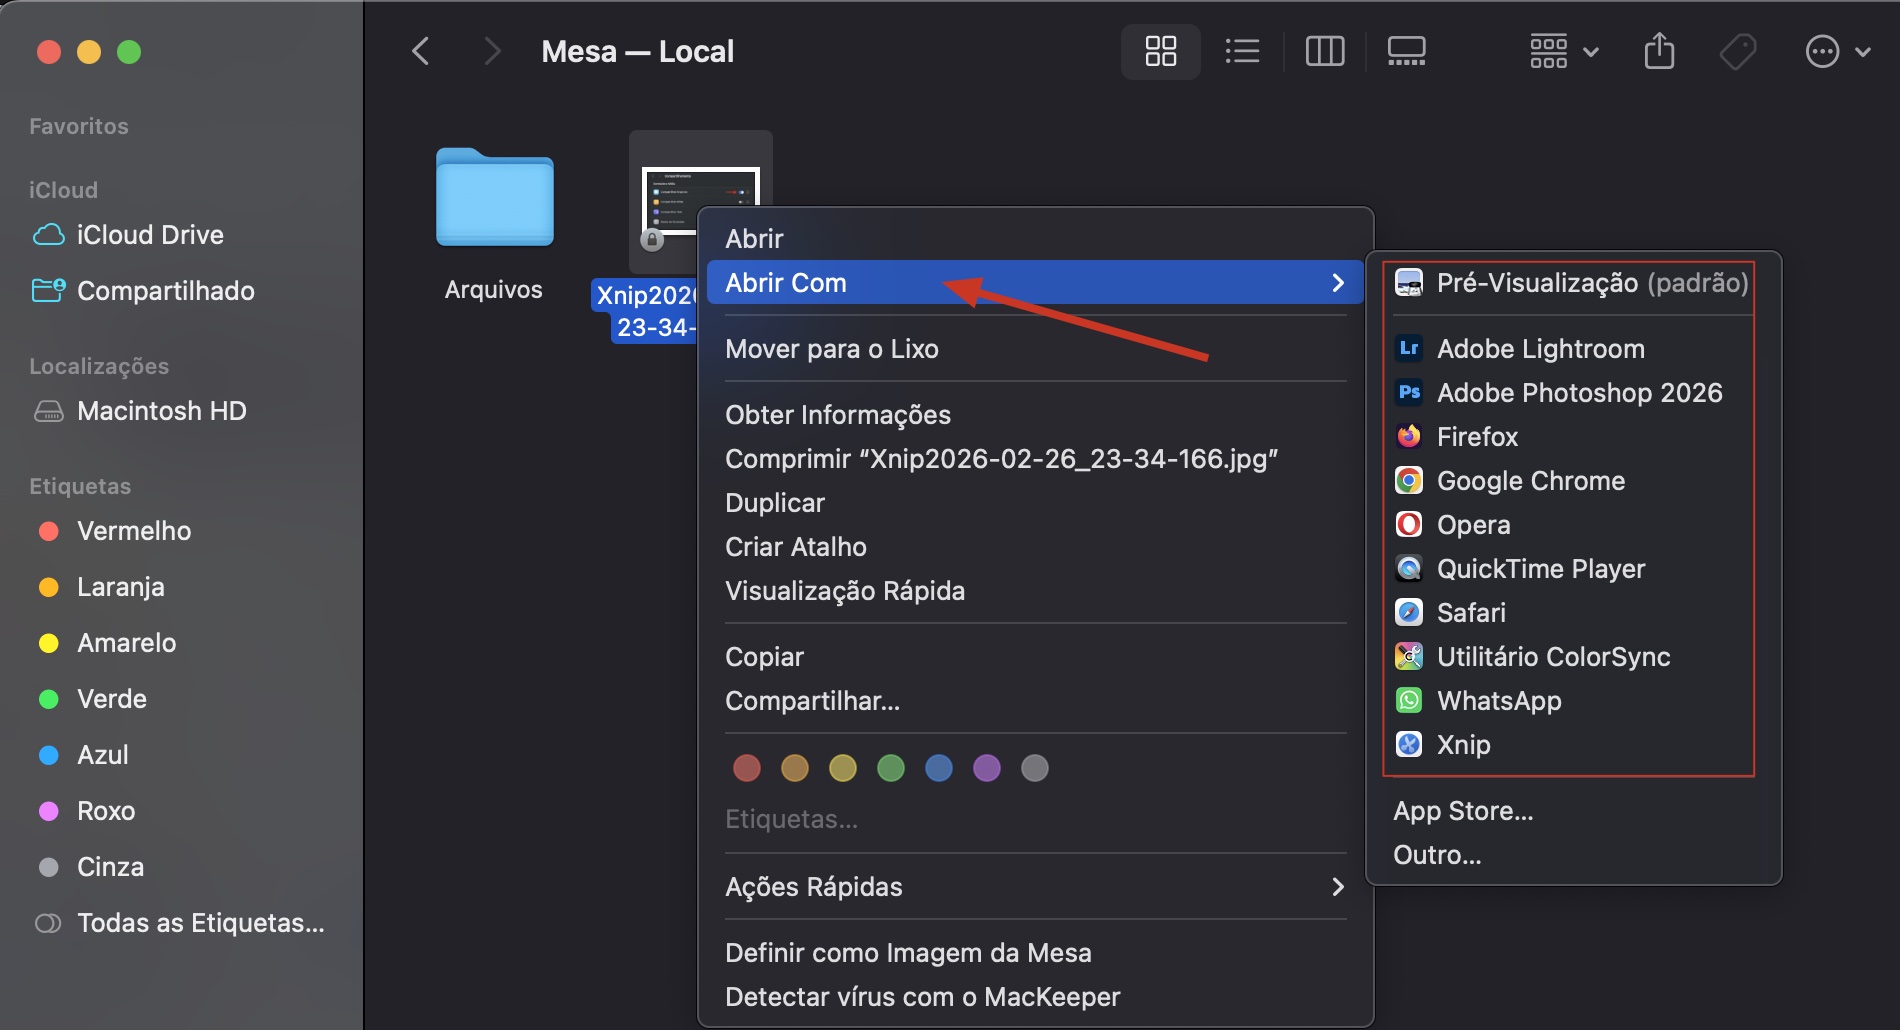Click the Share icon in the toolbar
1900x1030 pixels.
coord(1659,50)
